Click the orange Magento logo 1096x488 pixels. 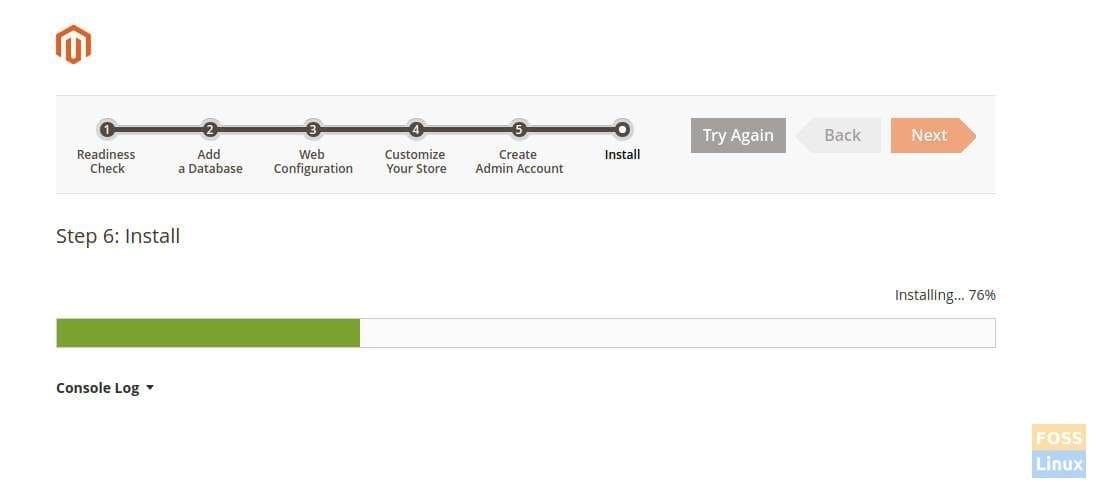pyautogui.click(x=73, y=45)
